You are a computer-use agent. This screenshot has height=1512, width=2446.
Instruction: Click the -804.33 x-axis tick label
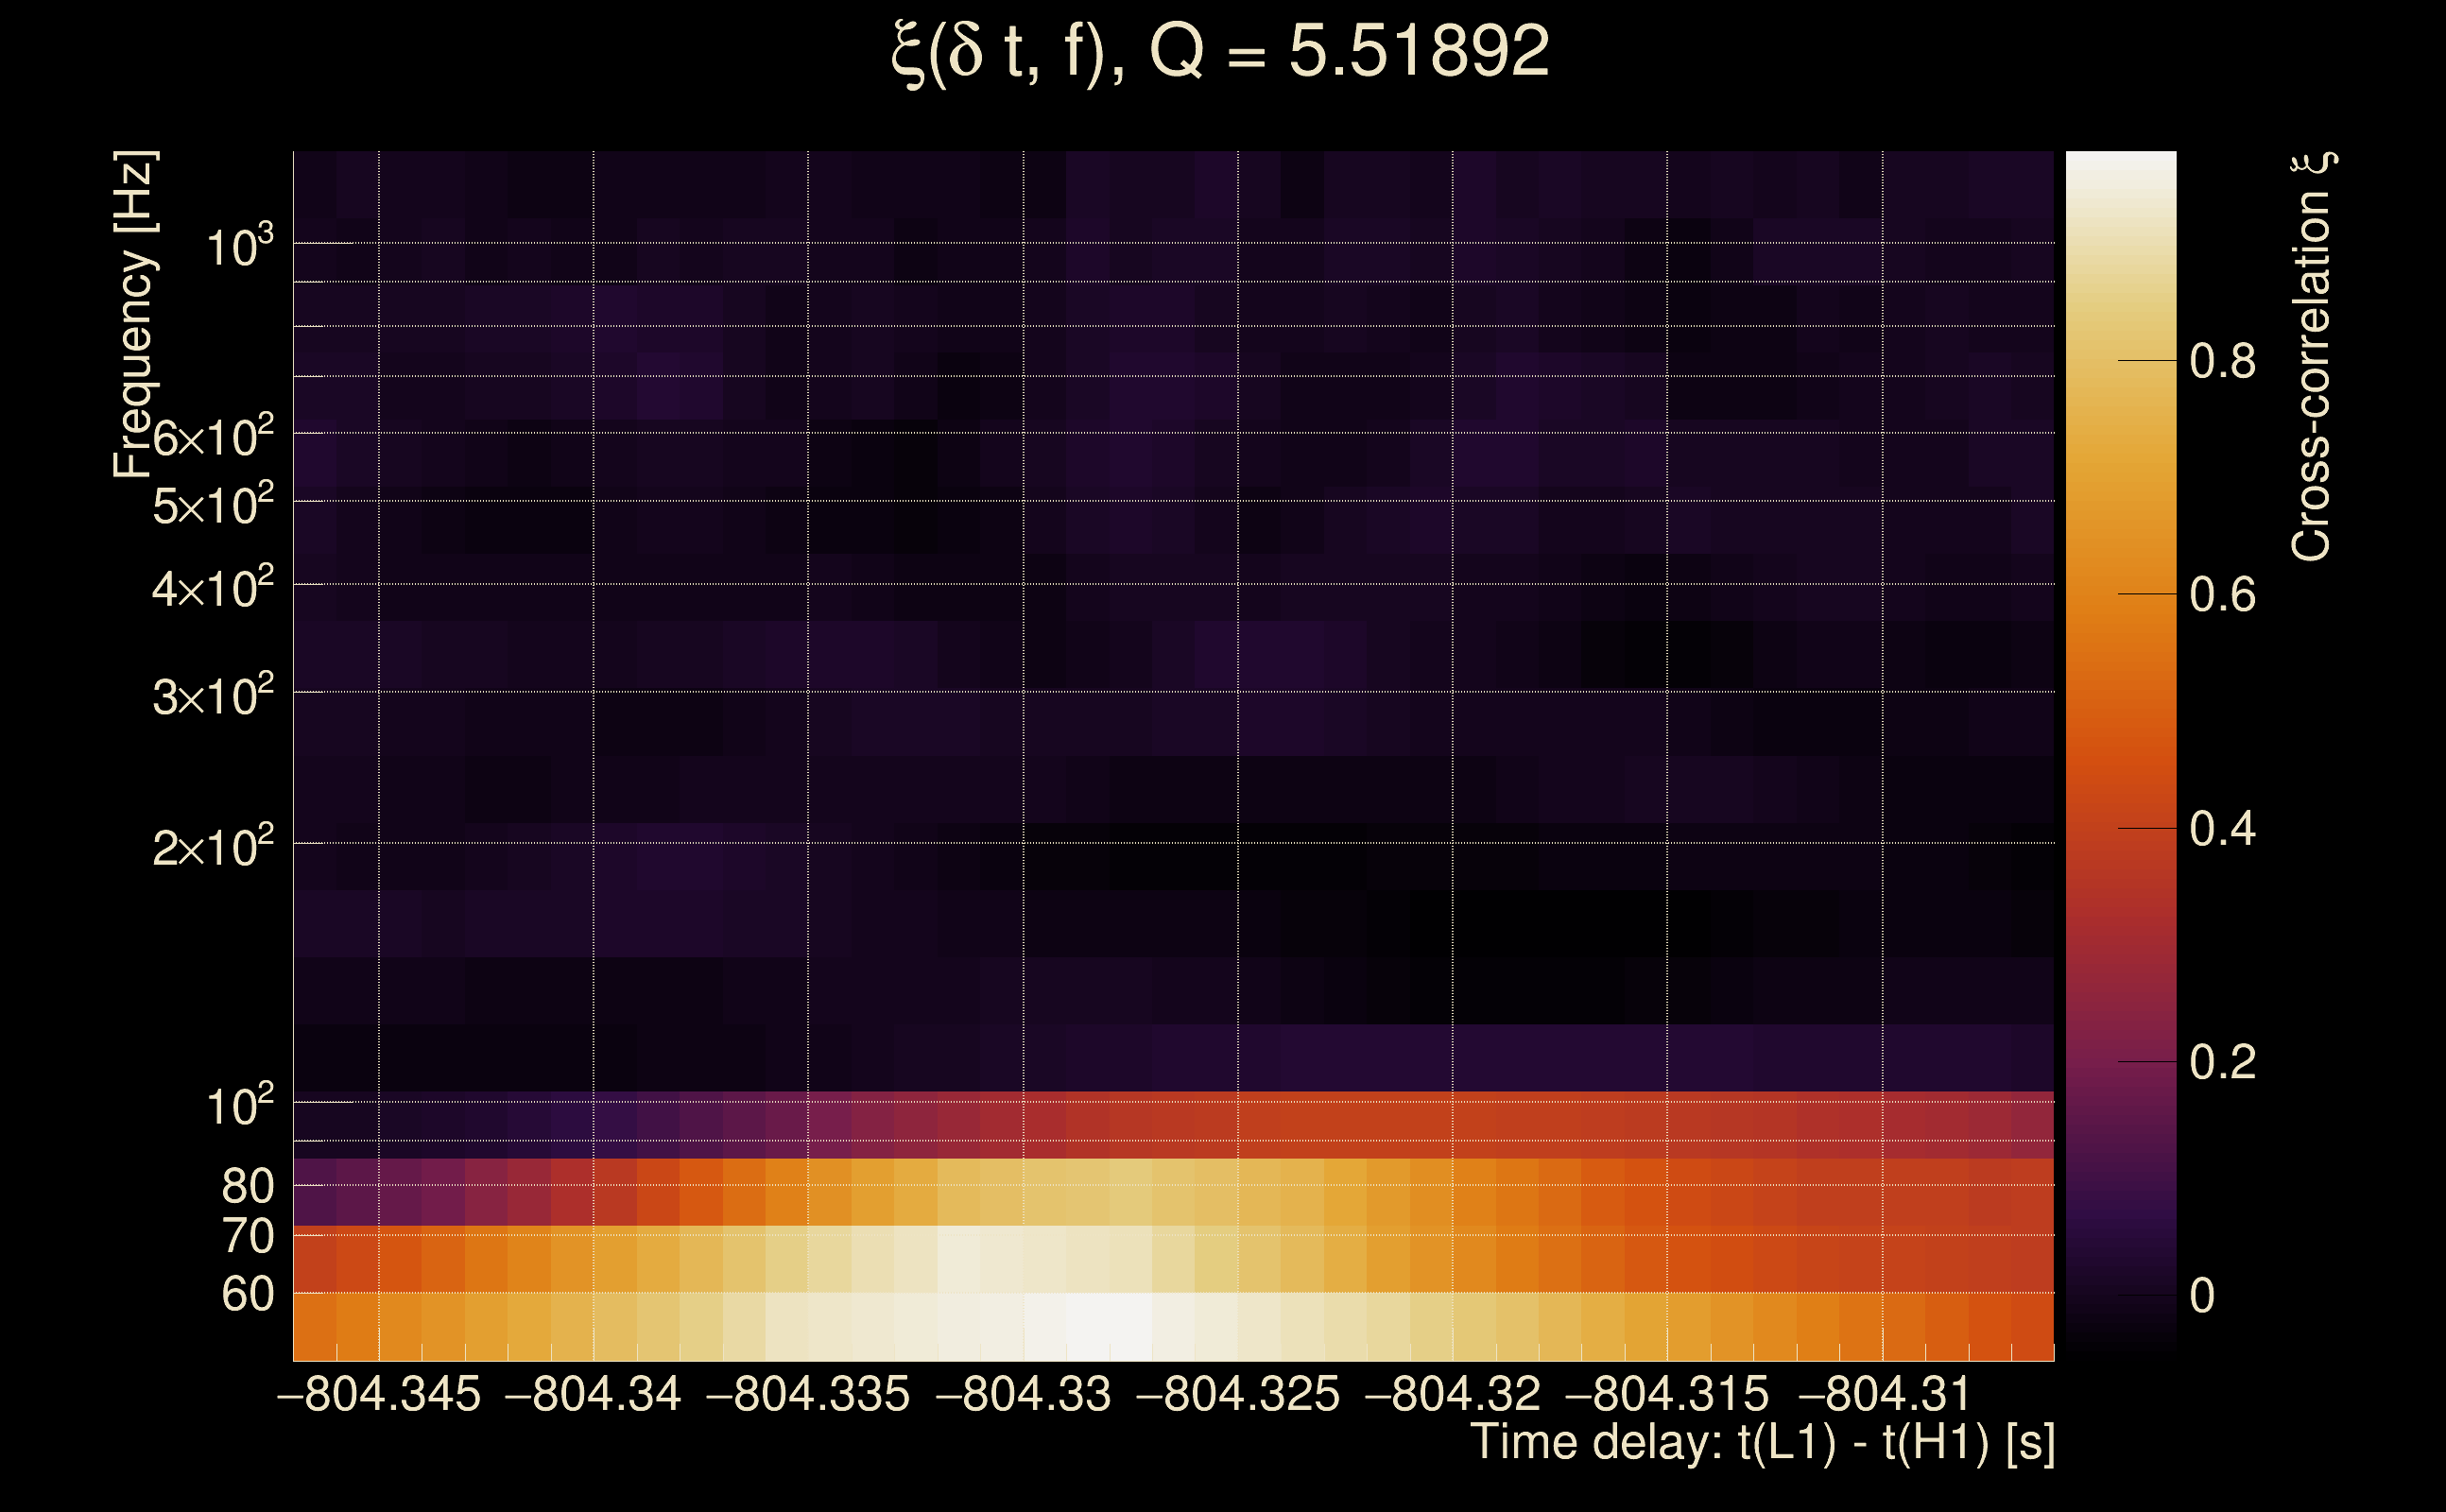click(1023, 1394)
